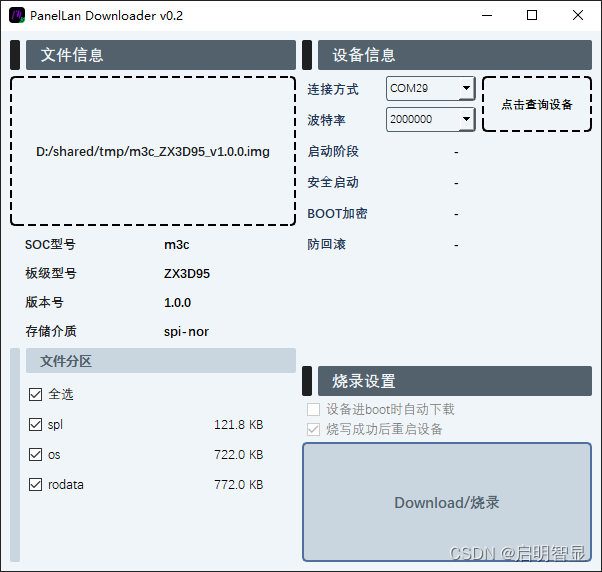Click the 121.8 KB size text
Viewport: 602px width, 572px height.
[x=238, y=425]
